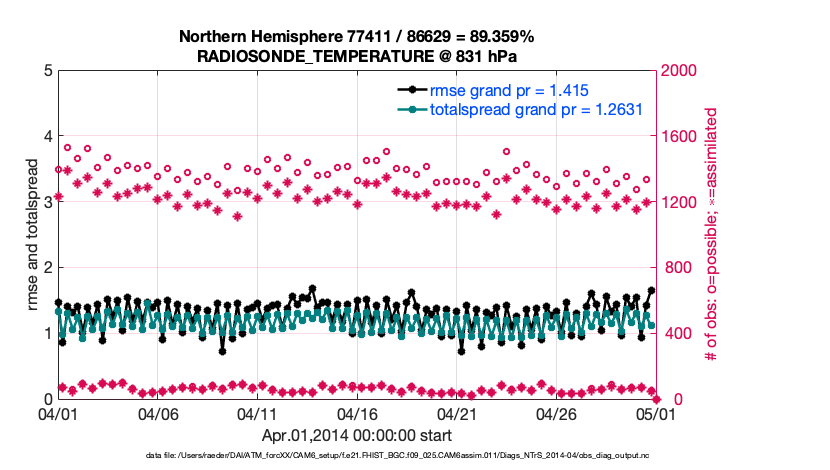This screenshot has width=830, height=470.
Task: Click the teal totalspread legend line marker
Action: 411,110
